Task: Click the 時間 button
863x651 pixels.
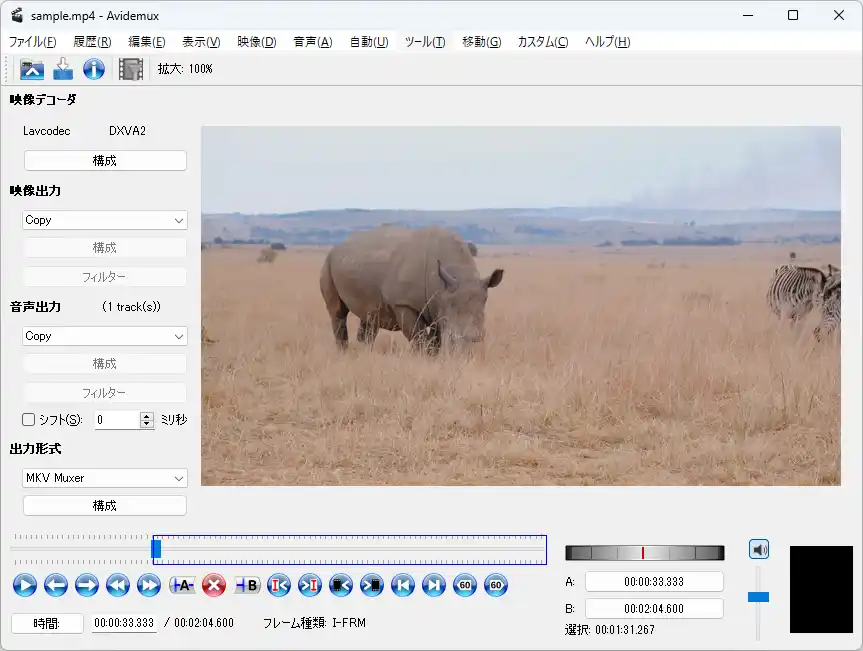Action: click(47, 623)
